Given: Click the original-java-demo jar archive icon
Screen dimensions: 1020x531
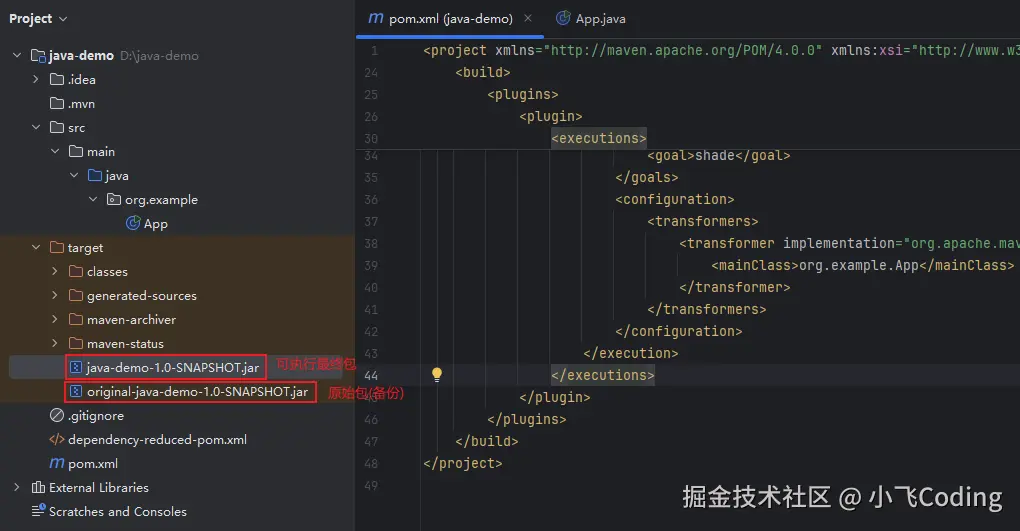Looking at the screenshot, I should point(76,392).
